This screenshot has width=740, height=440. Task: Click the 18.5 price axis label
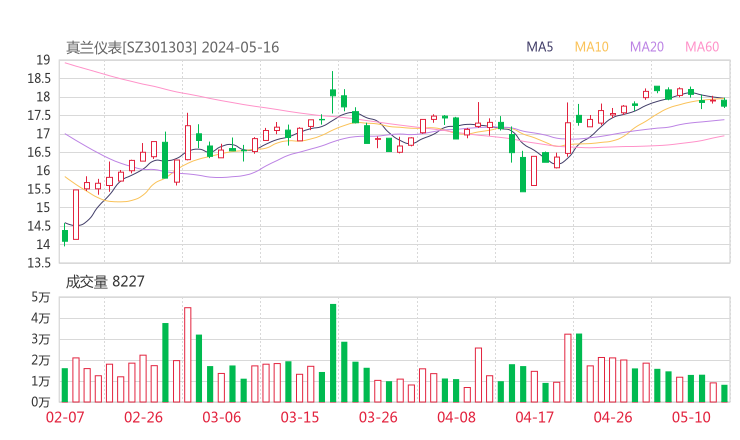(x=39, y=78)
